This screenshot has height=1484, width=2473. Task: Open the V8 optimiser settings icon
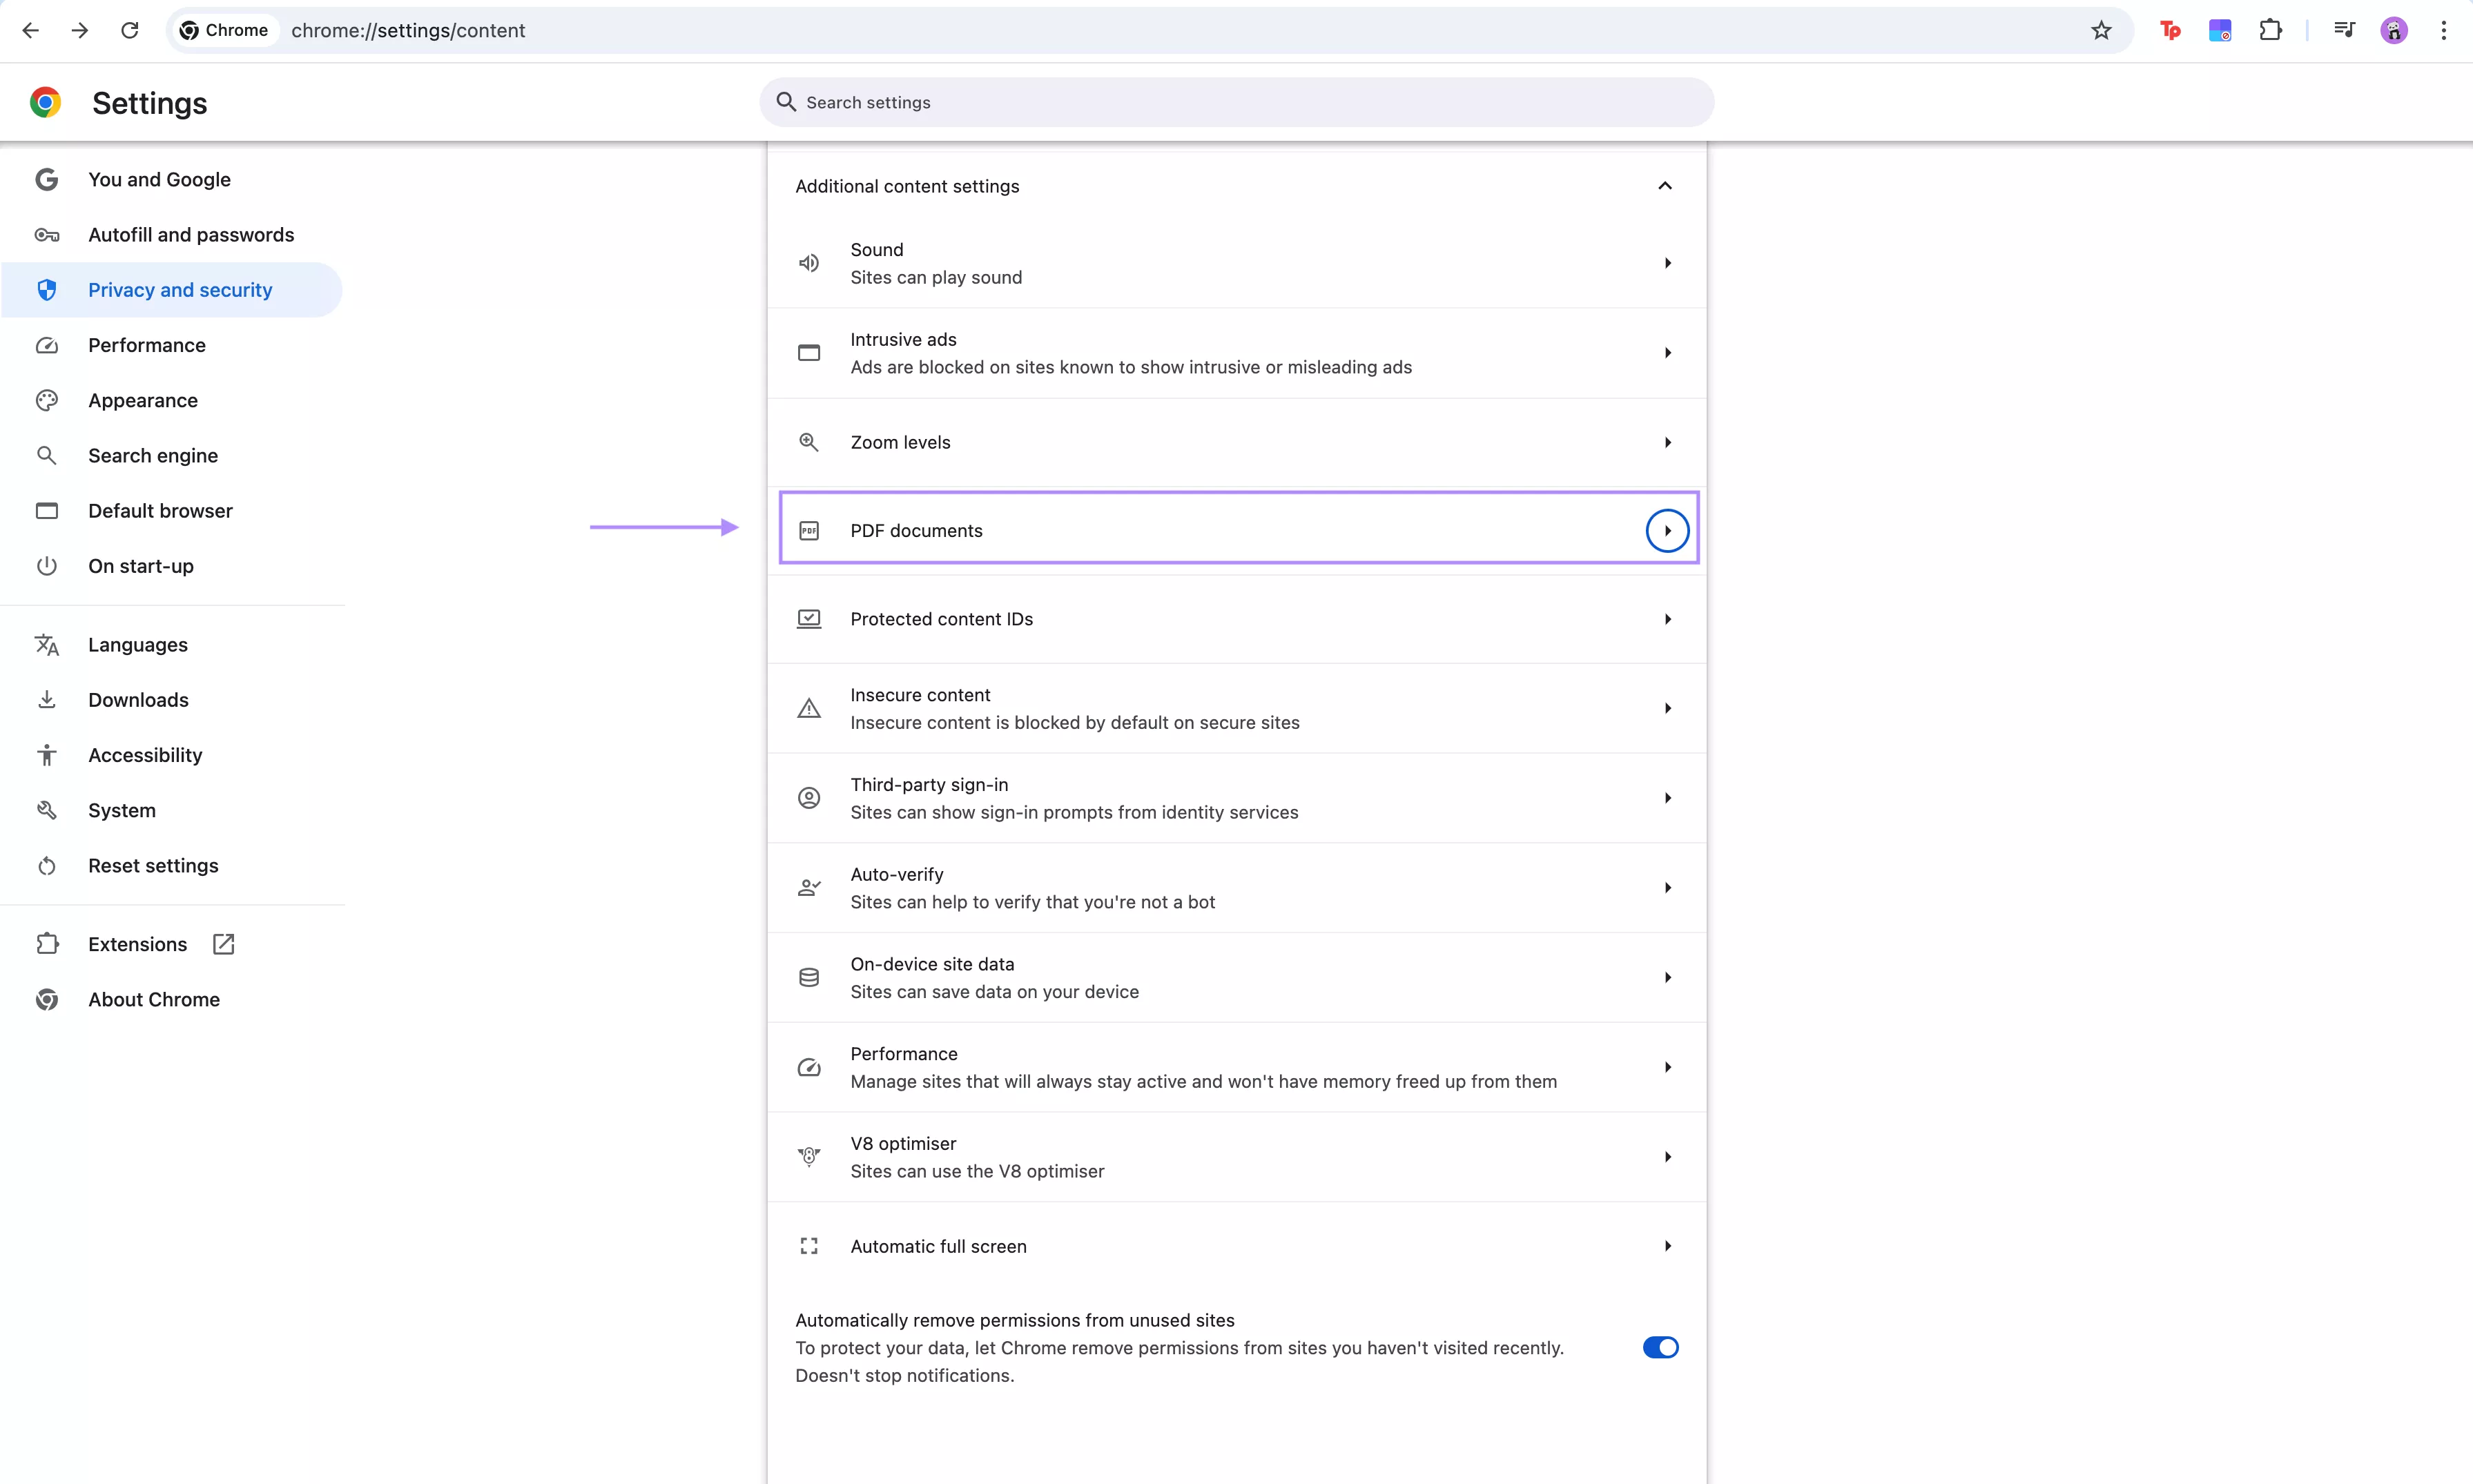pos(809,1156)
